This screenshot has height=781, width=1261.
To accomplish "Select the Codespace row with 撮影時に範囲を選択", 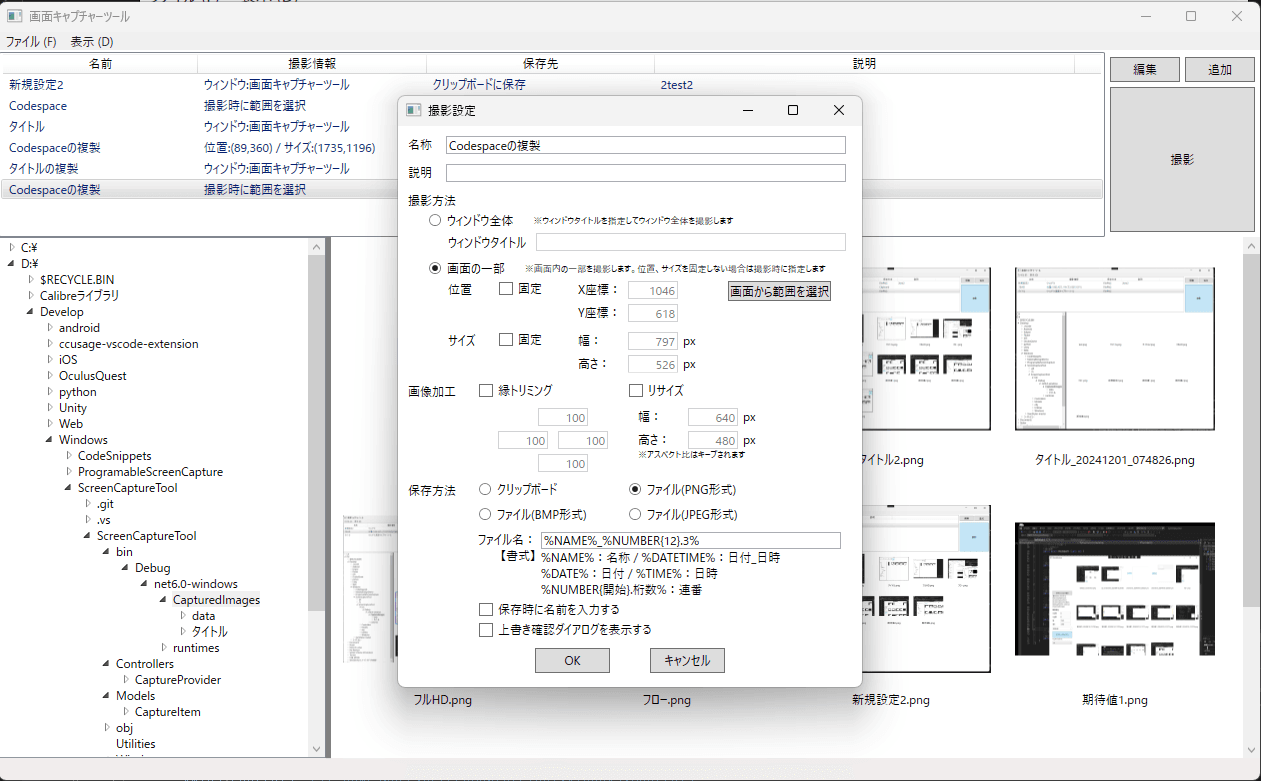I will [x=552, y=105].
